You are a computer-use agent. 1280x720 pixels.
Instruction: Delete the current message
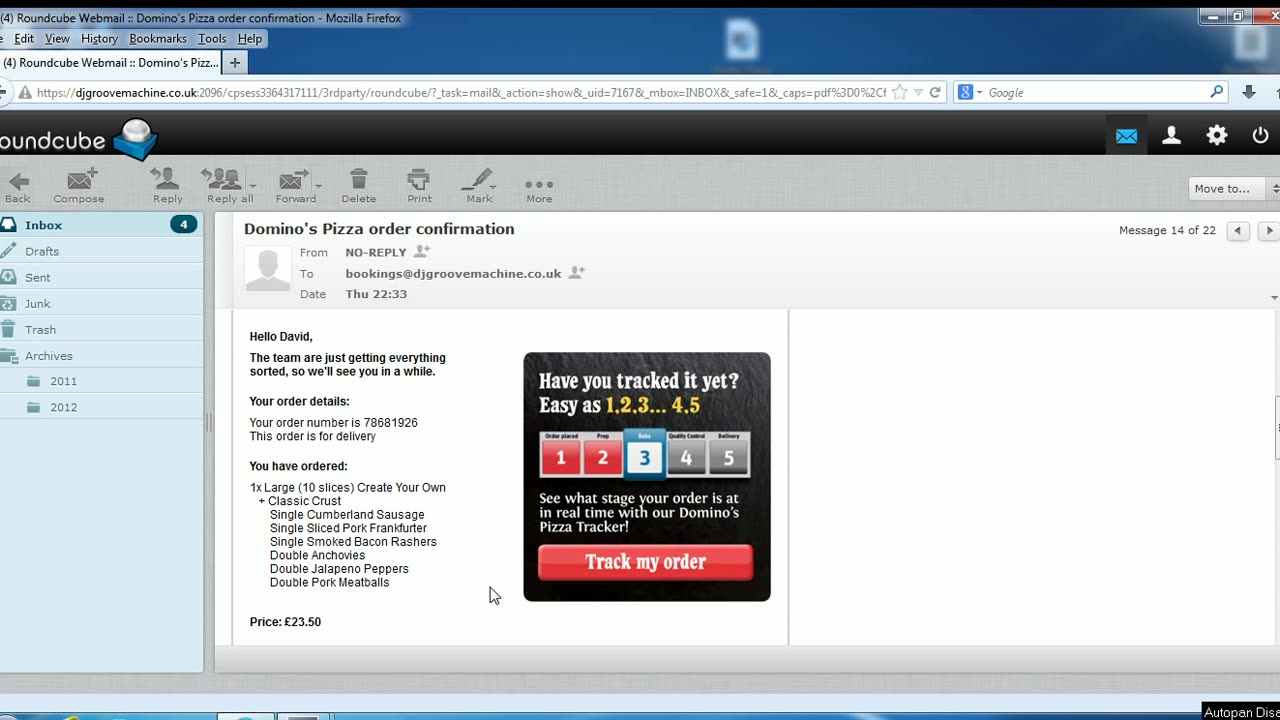click(x=359, y=185)
